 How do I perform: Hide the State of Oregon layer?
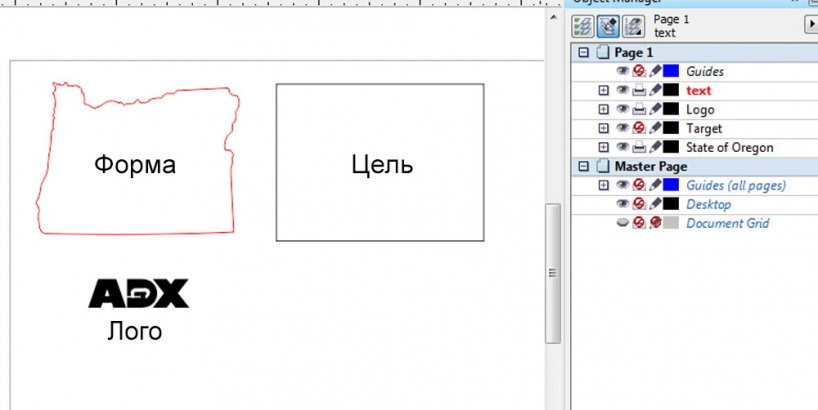point(622,147)
